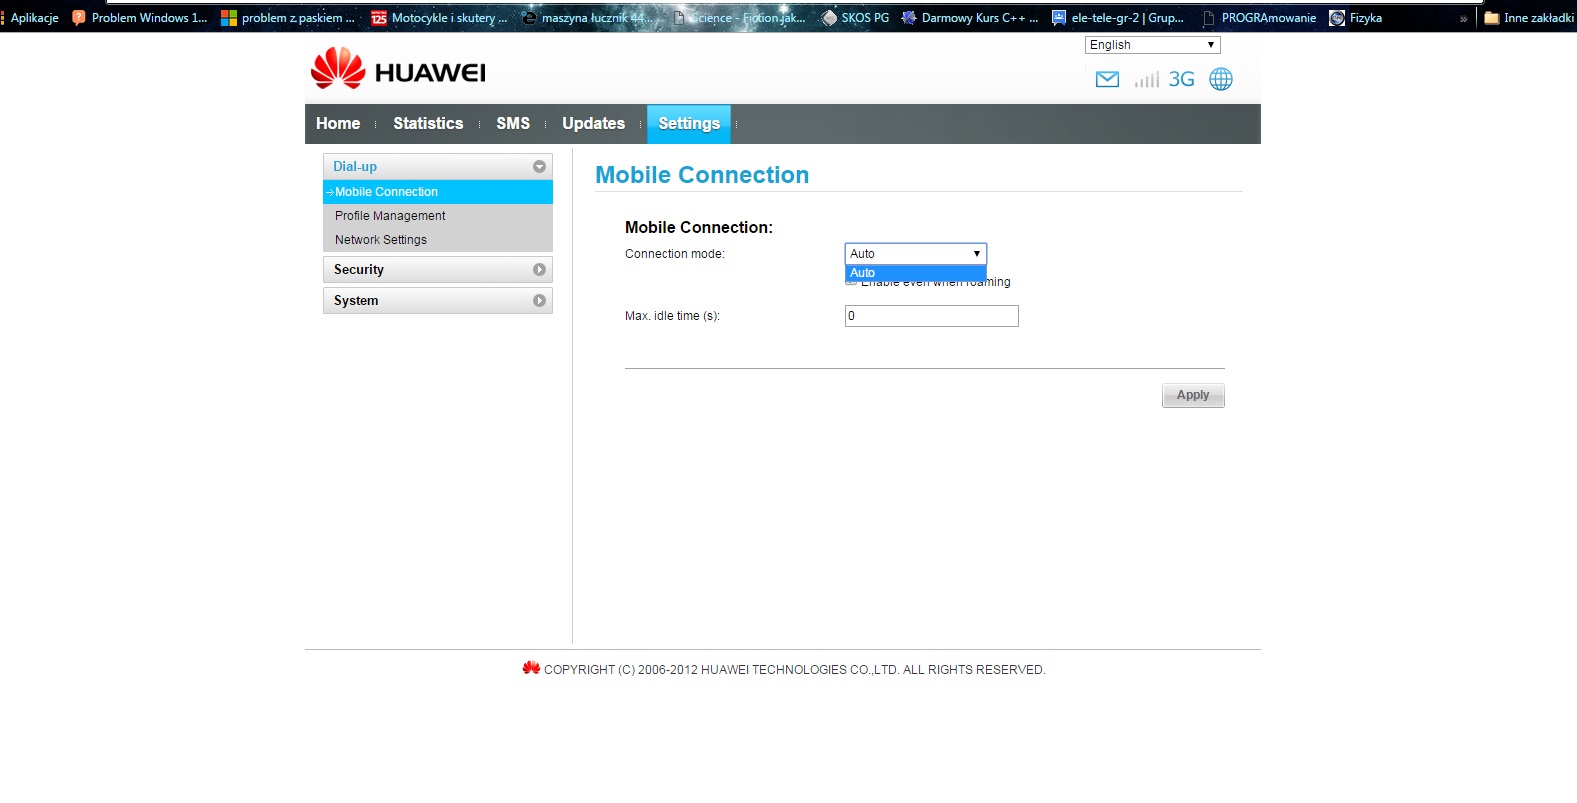The width and height of the screenshot is (1577, 803).
Task: Click the signal strength bars icon
Action: (x=1146, y=80)
